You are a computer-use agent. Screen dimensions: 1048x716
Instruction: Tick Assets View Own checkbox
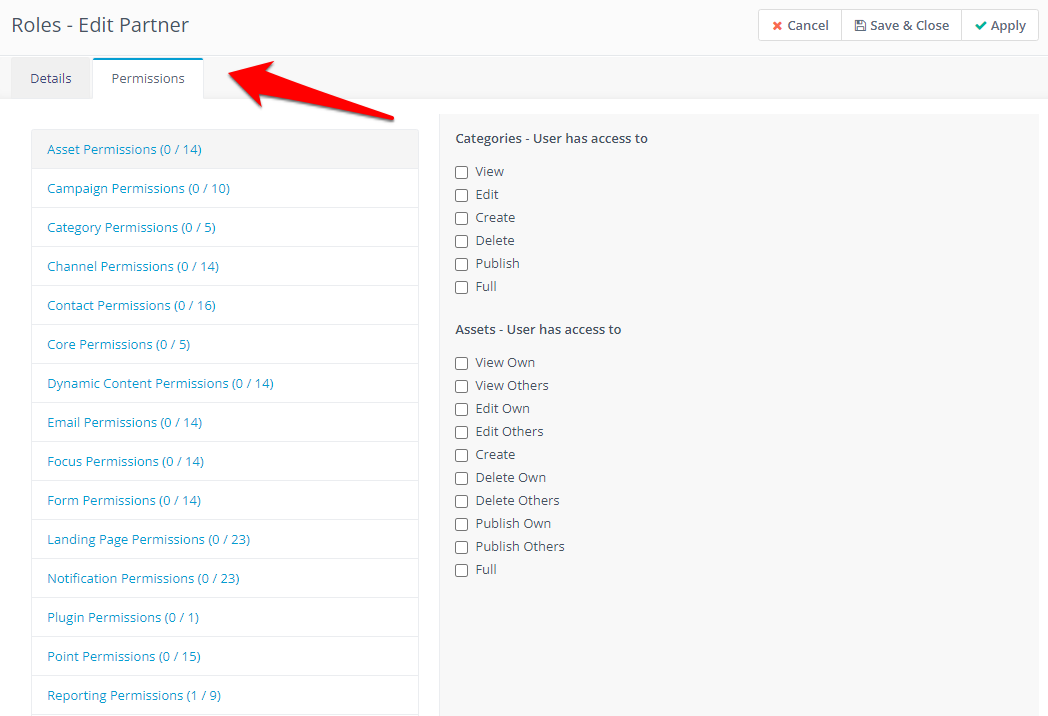pyautogui.click(x=462, y=363)
